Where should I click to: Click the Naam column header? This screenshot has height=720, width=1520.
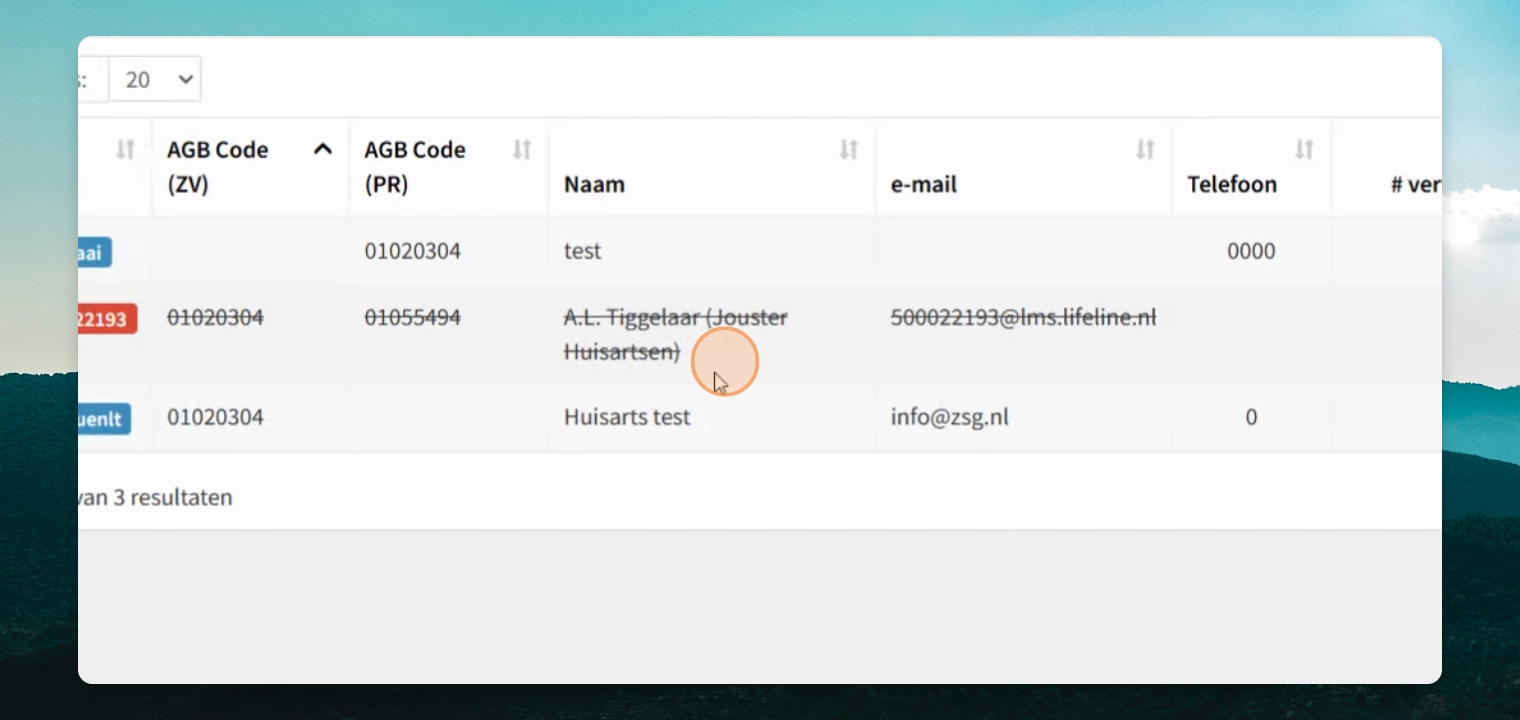tap(594, 184)
